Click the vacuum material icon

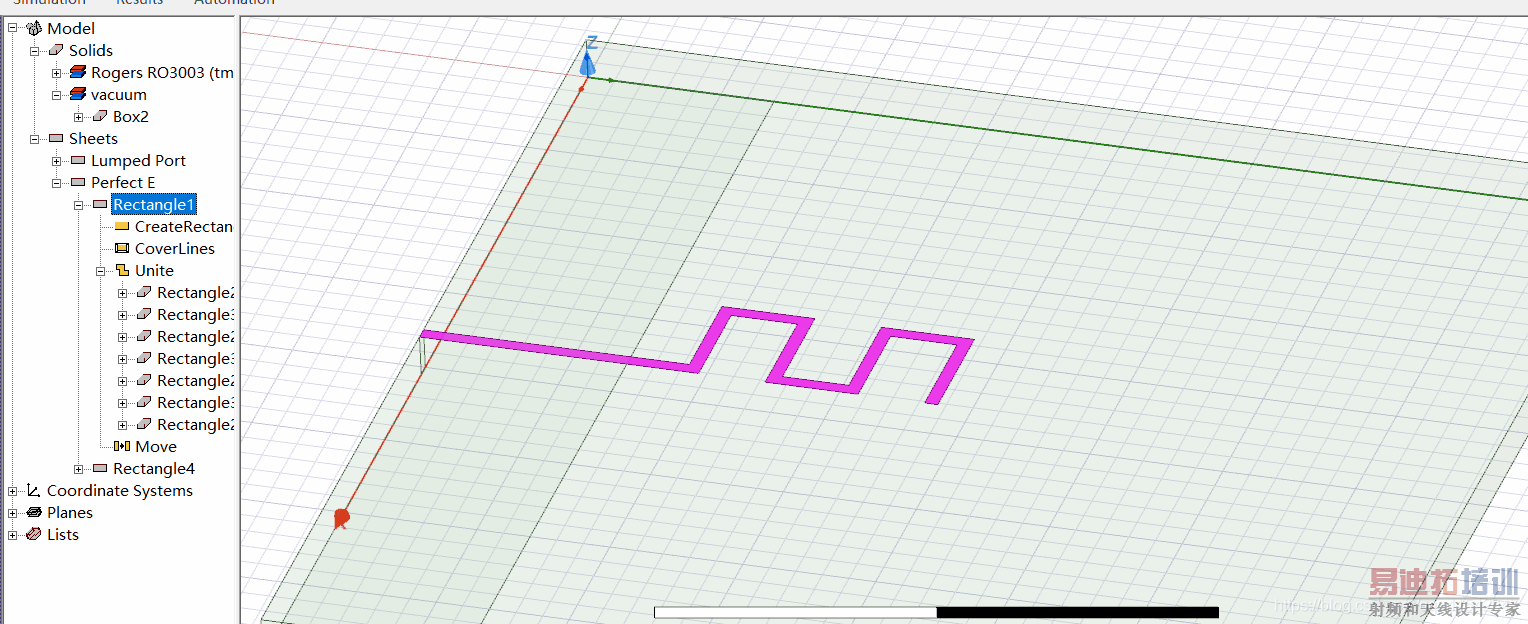coord(78,94)
